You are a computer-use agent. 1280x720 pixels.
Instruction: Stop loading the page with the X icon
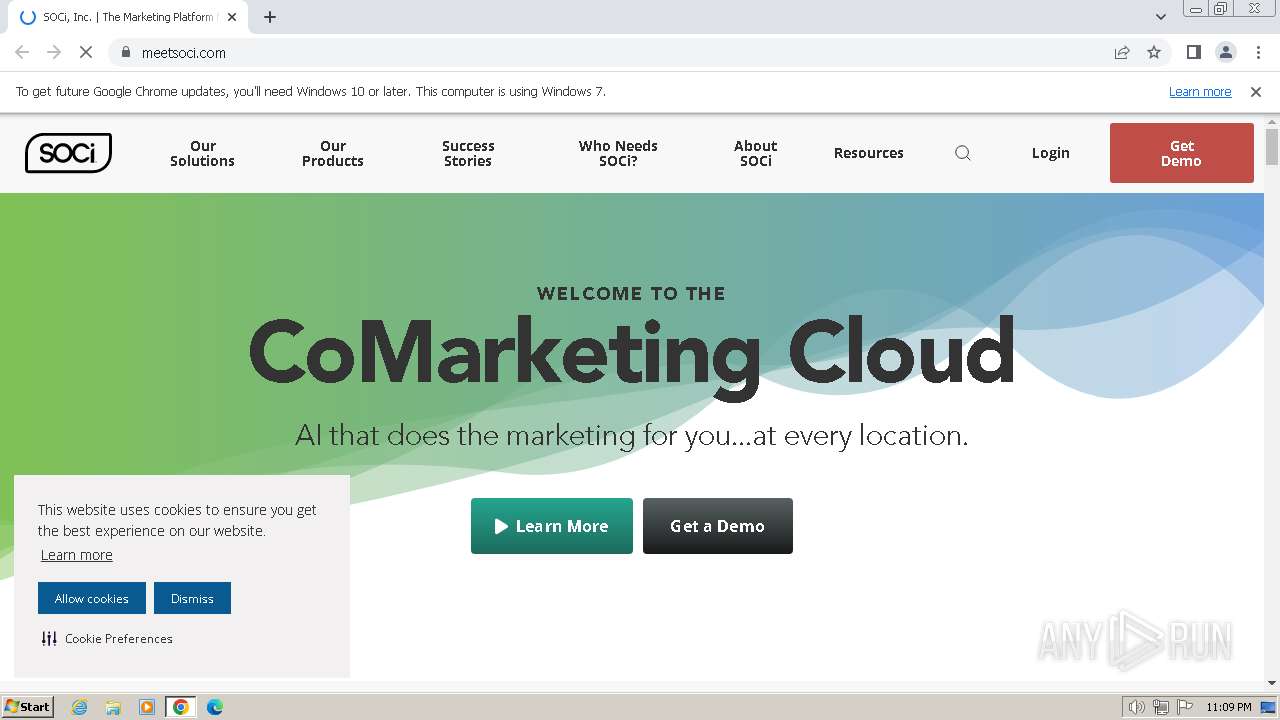86,53
